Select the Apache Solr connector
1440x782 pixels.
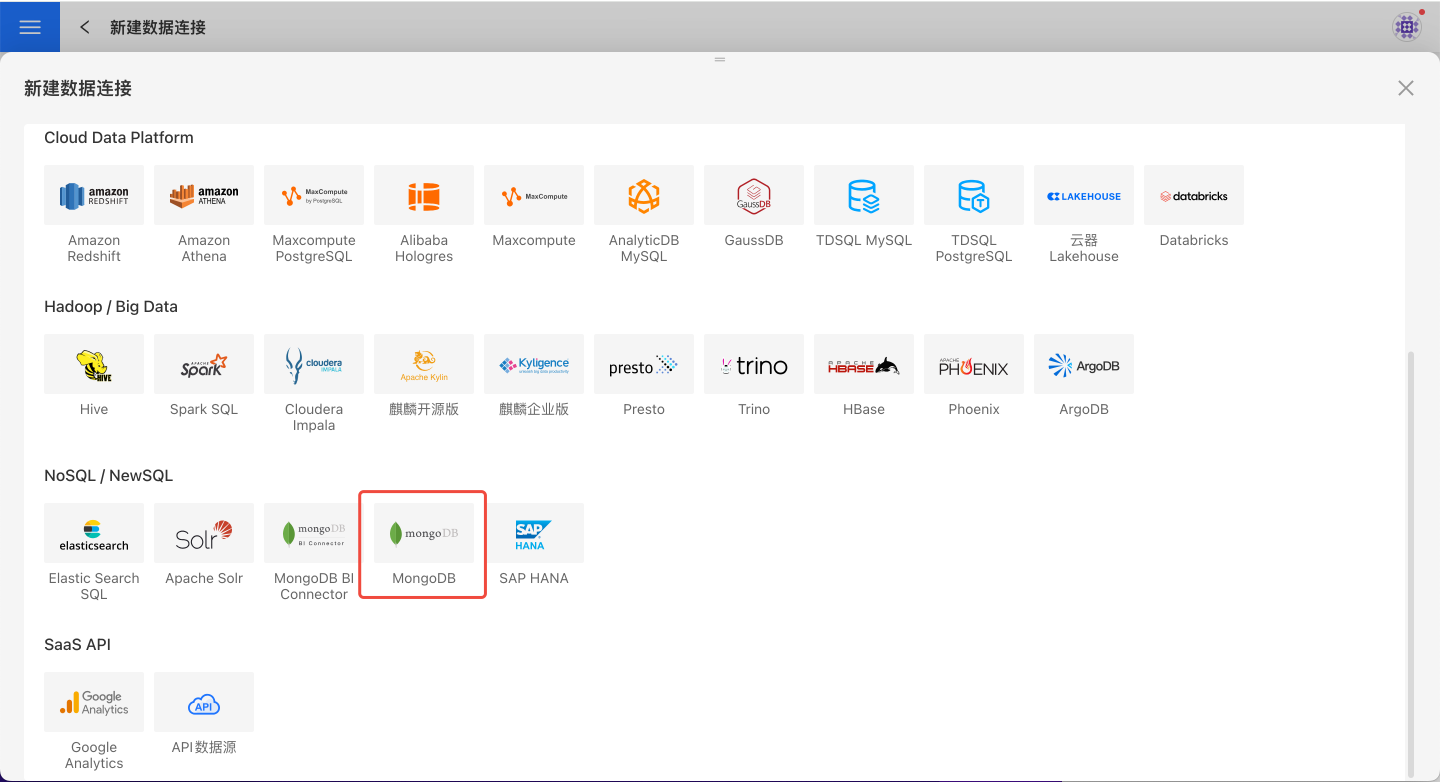coord(204,534)
